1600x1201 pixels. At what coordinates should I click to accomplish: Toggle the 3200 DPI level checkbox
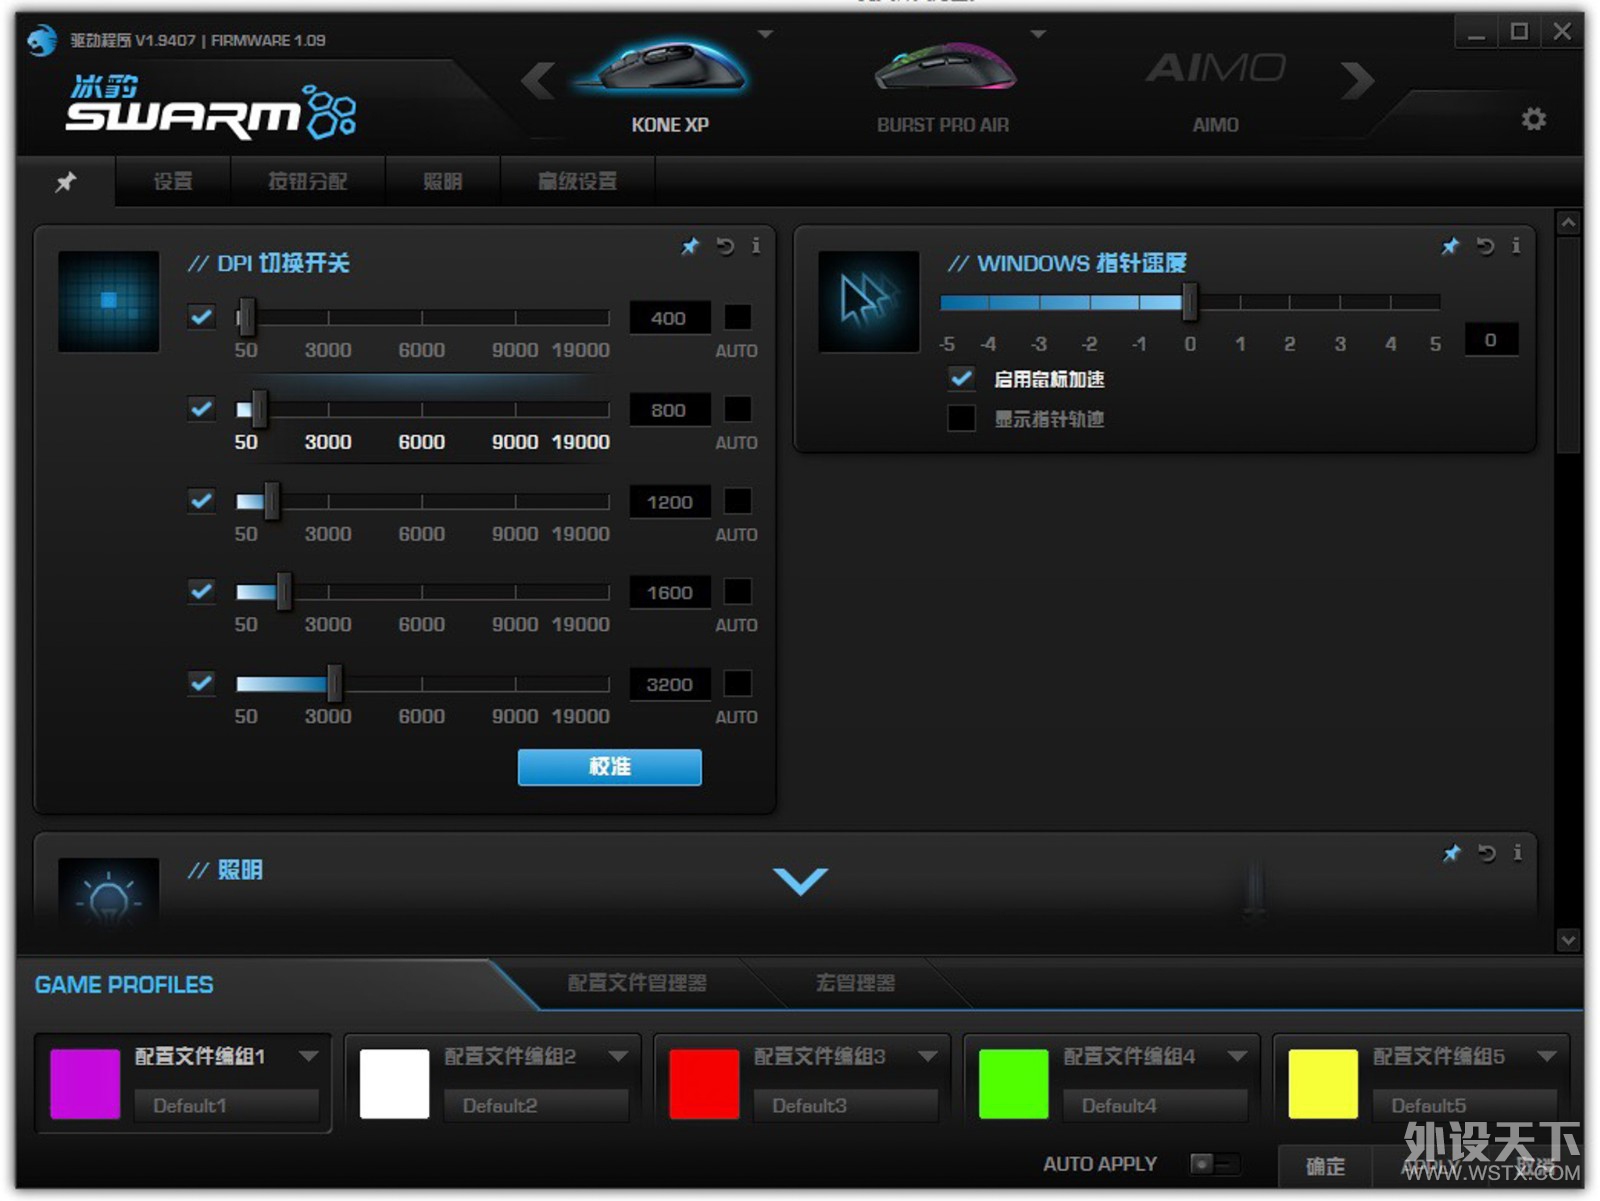(x=202, y=683)
